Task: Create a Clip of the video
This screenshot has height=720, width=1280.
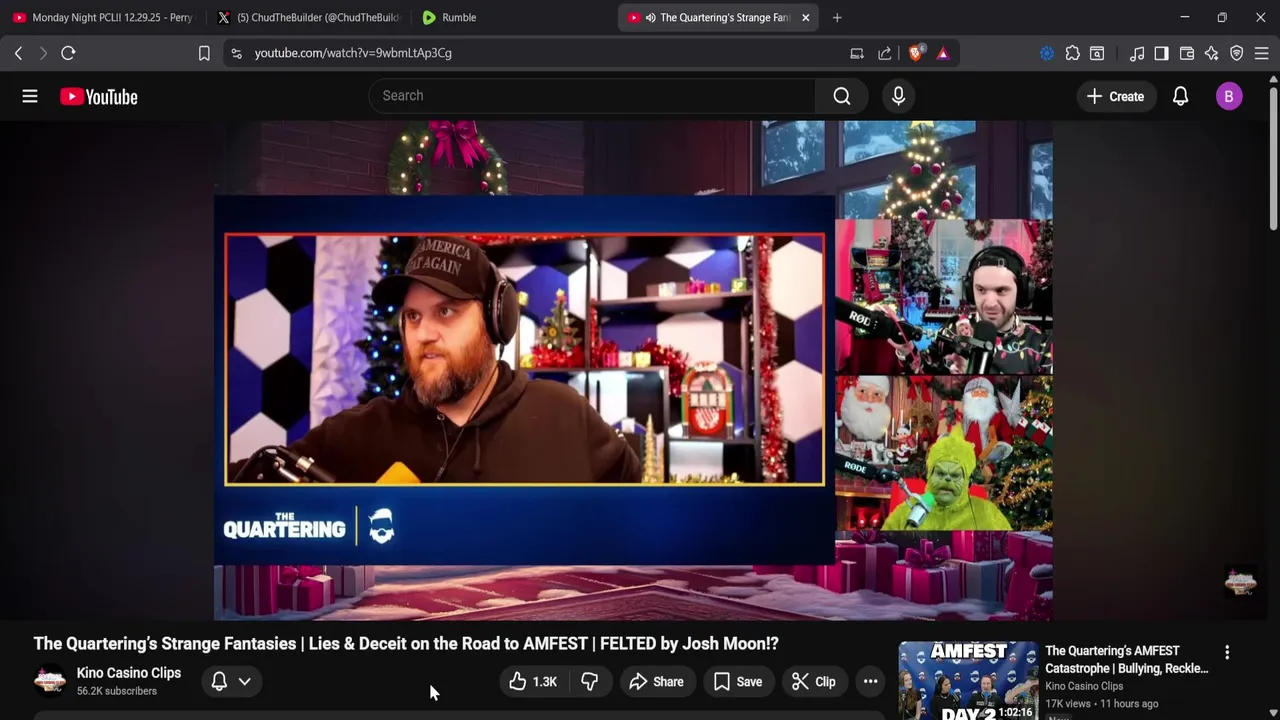Action: point(813,682)
